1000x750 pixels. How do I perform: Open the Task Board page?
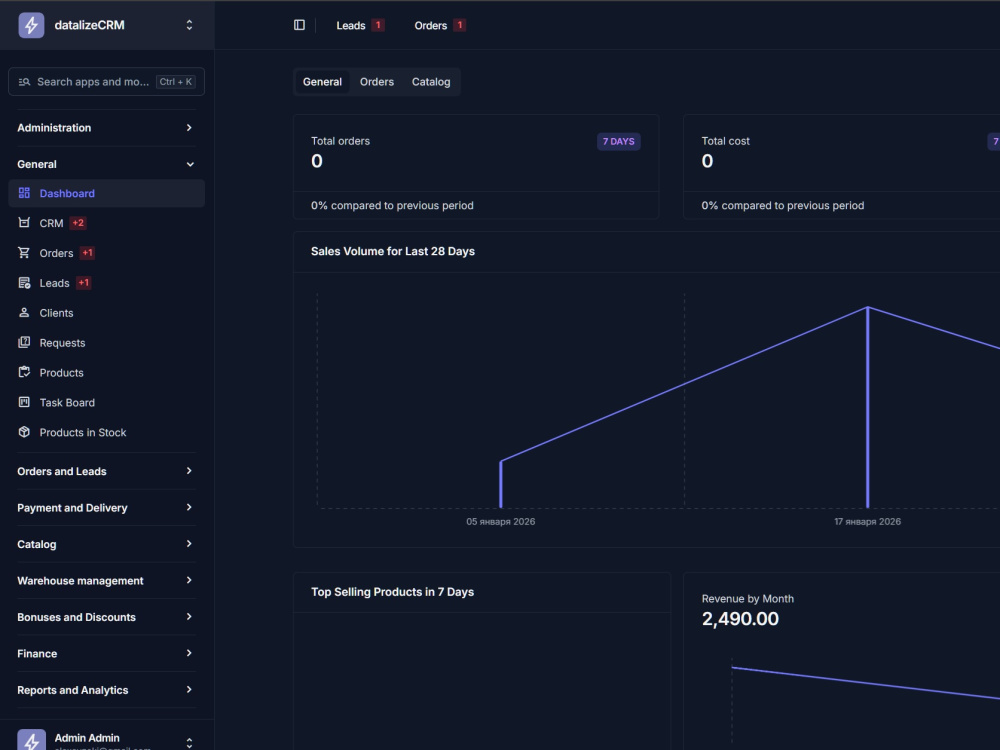pos(106,402)
